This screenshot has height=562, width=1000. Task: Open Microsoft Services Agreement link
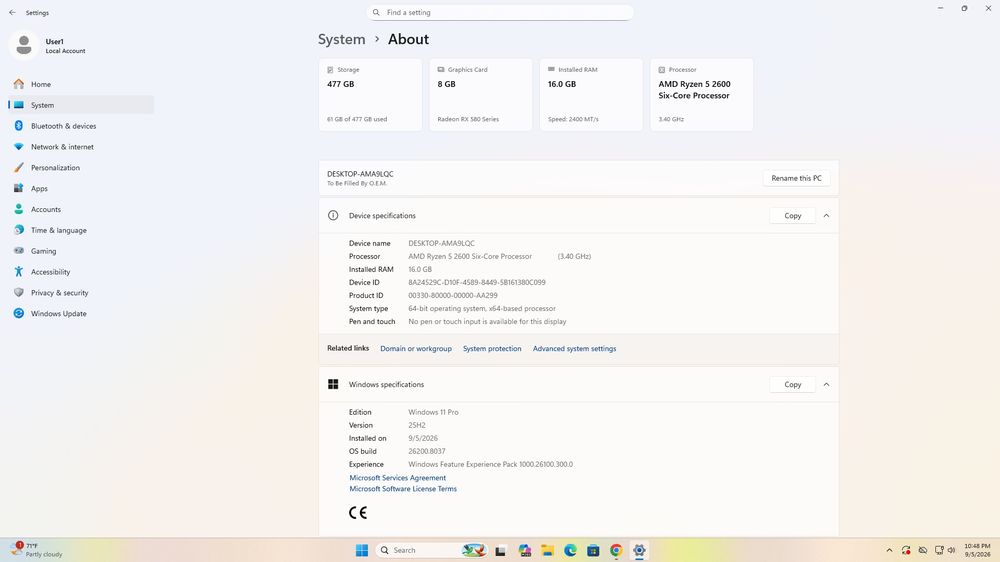click(x=397, y=478)
